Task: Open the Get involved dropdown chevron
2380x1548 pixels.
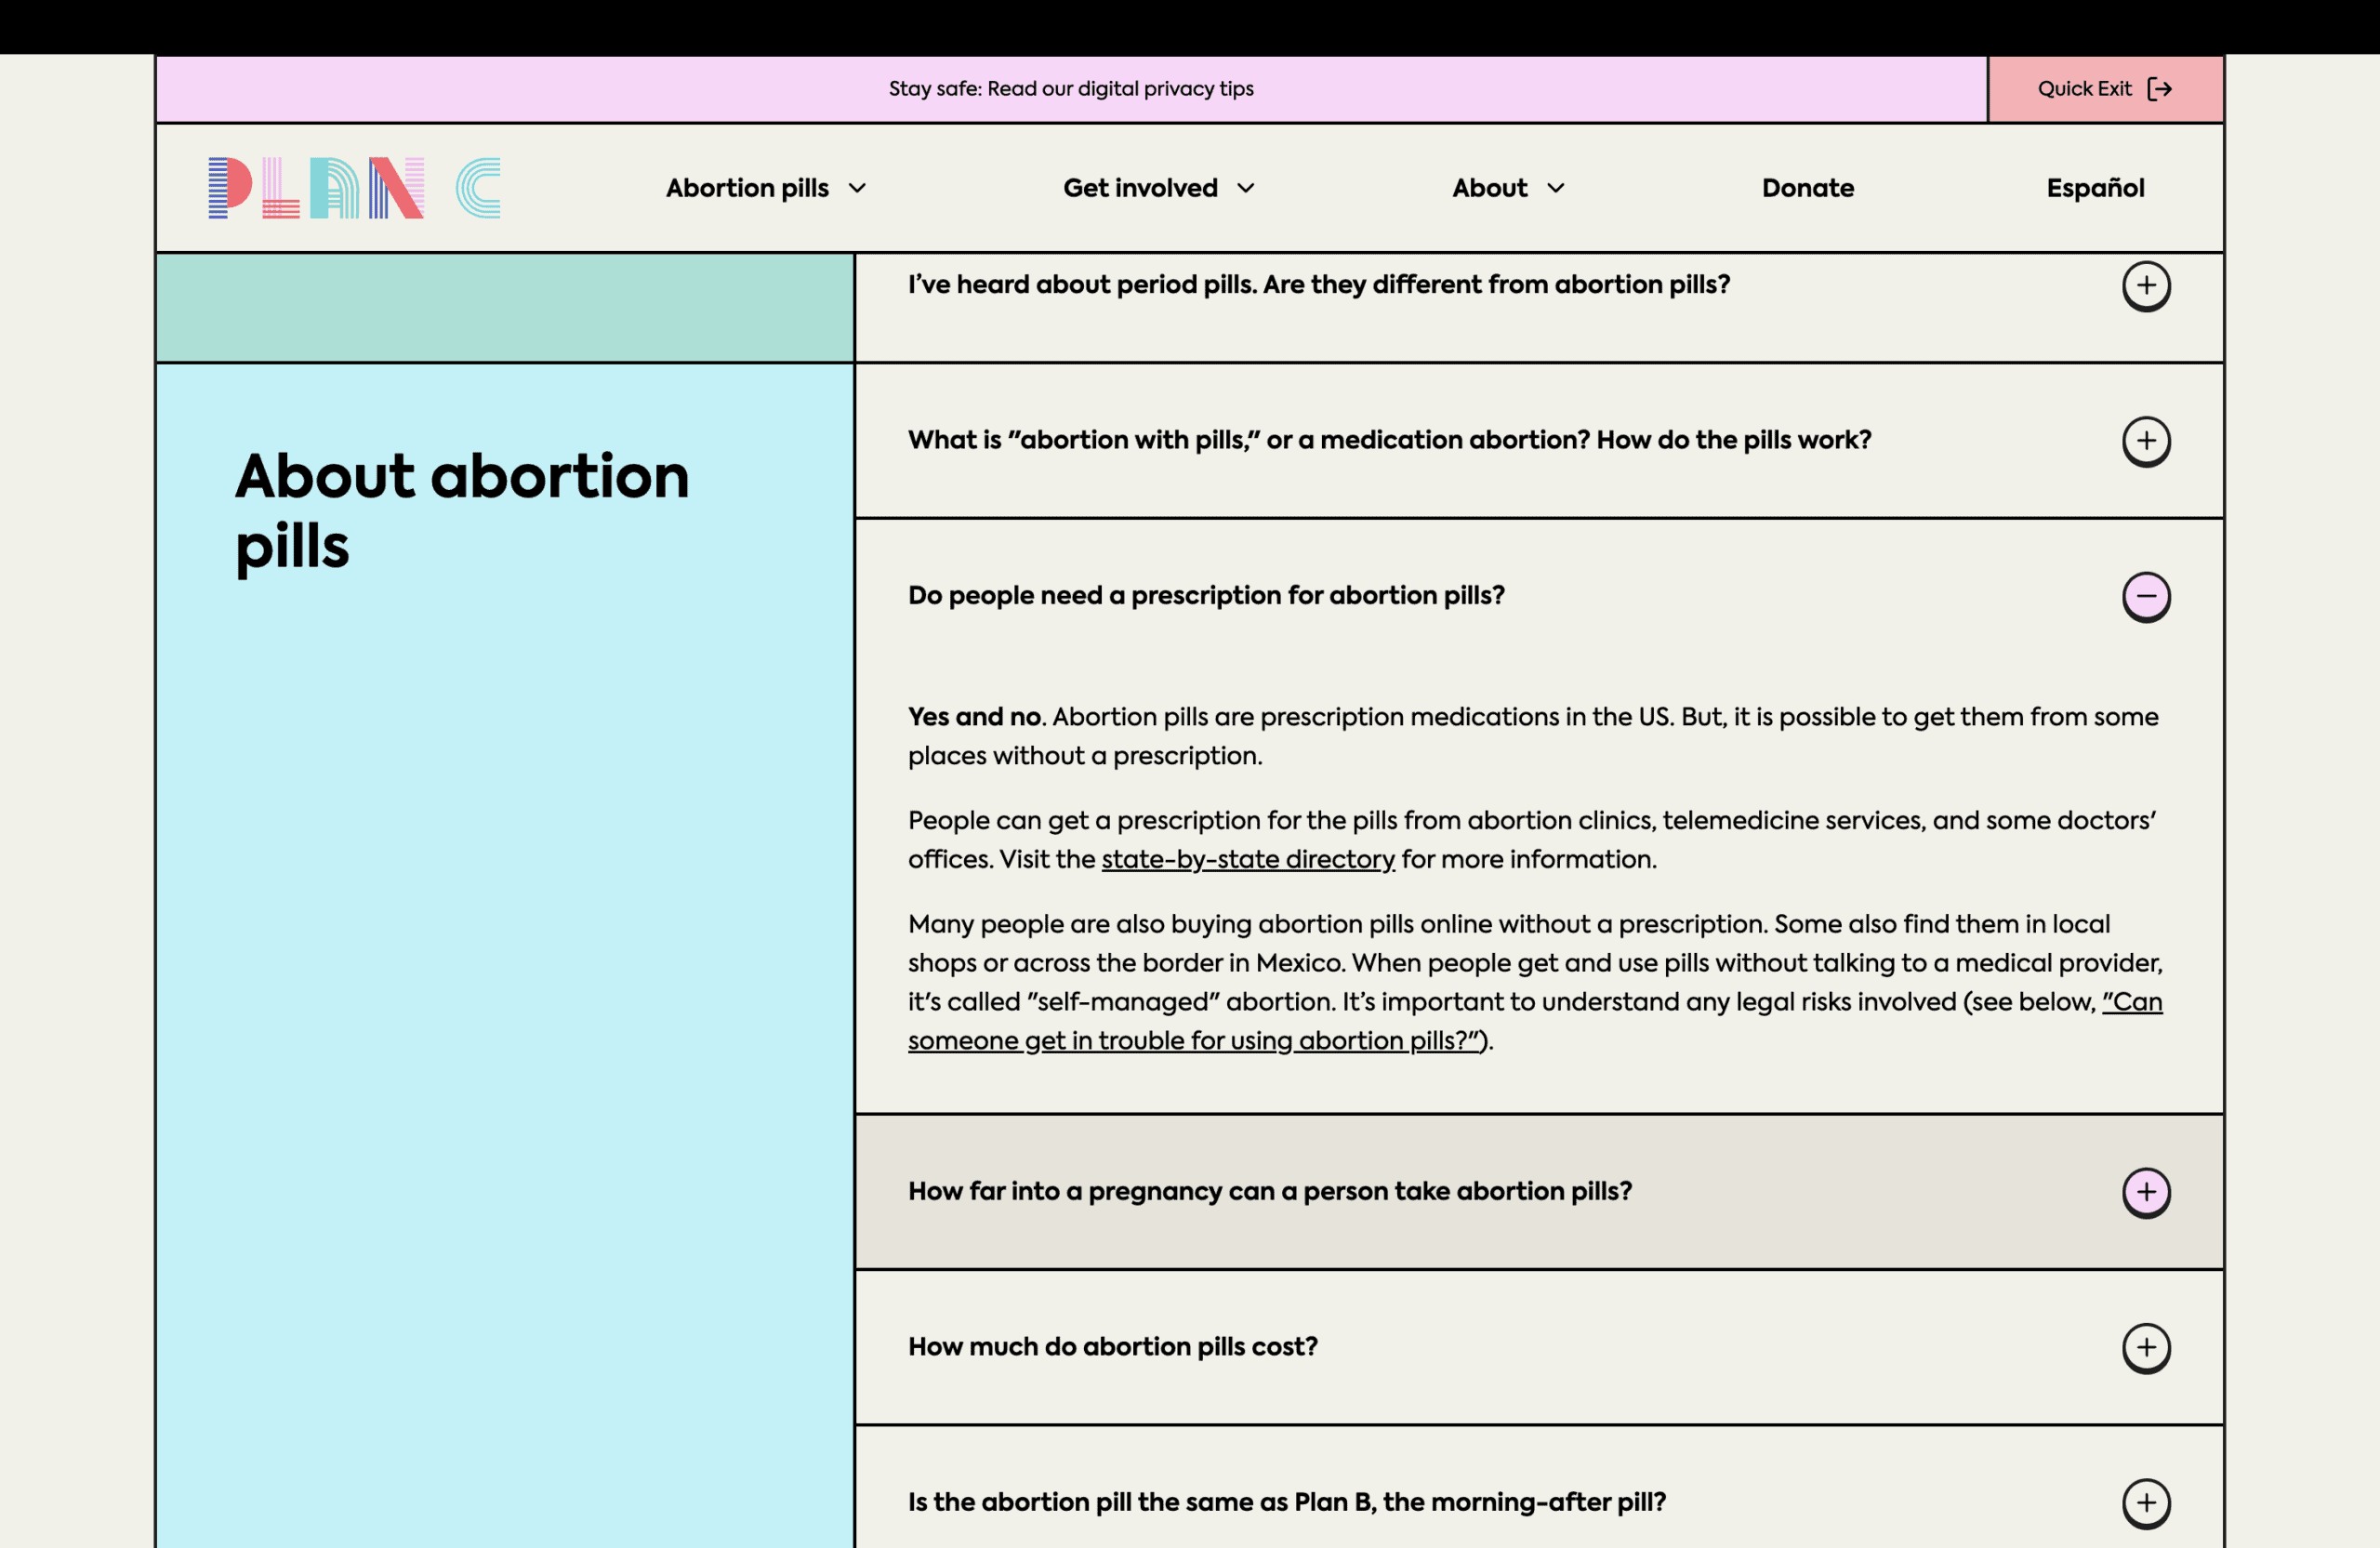Action: pos(1245,188)
